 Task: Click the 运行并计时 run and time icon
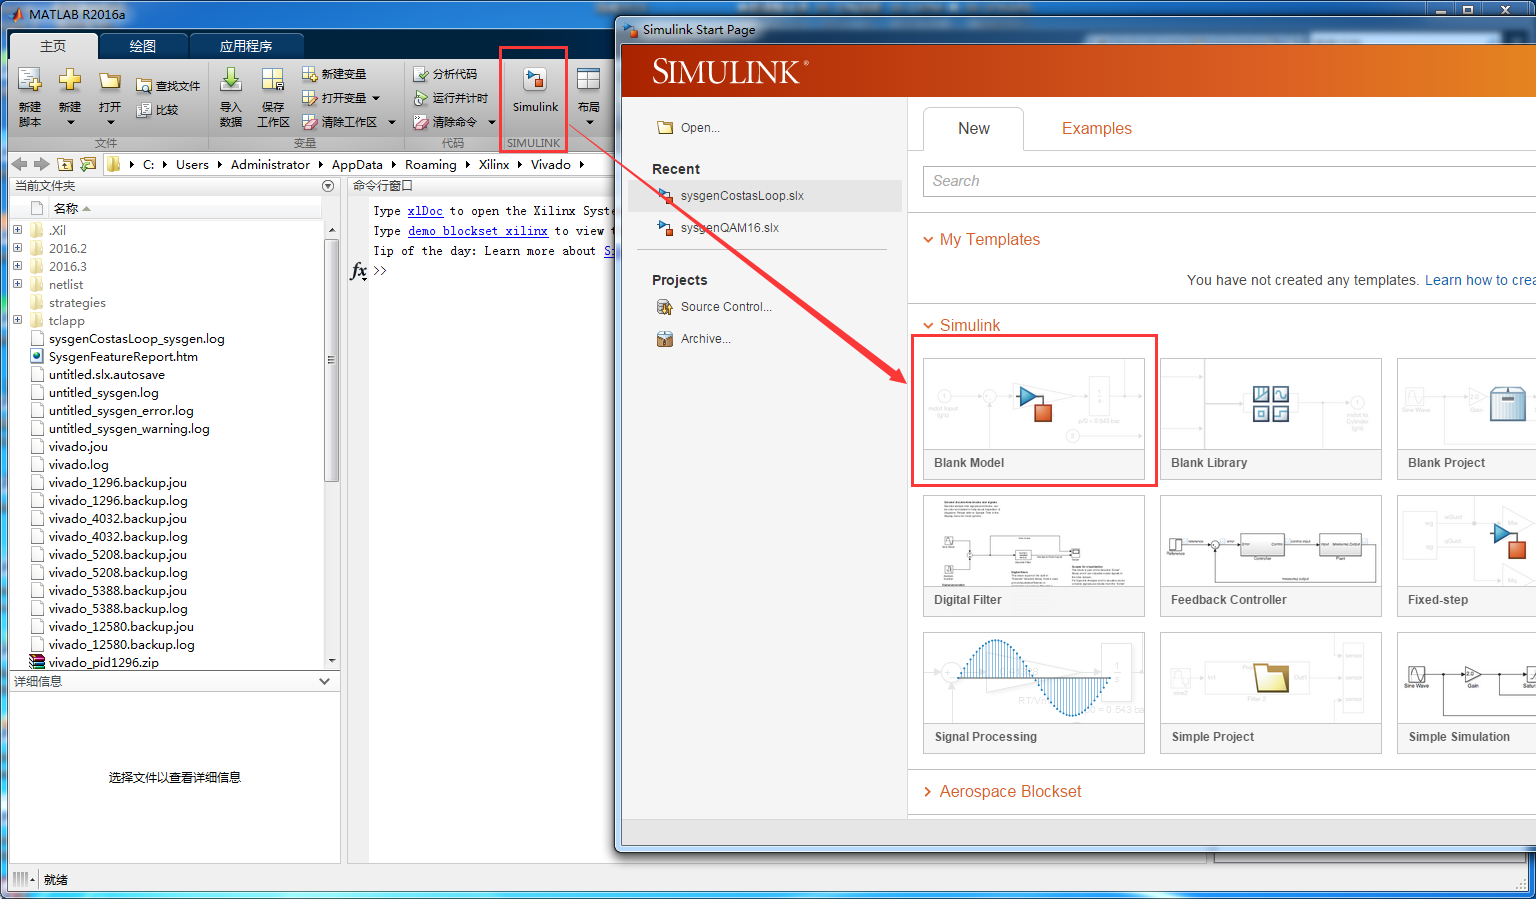[421, 98]
